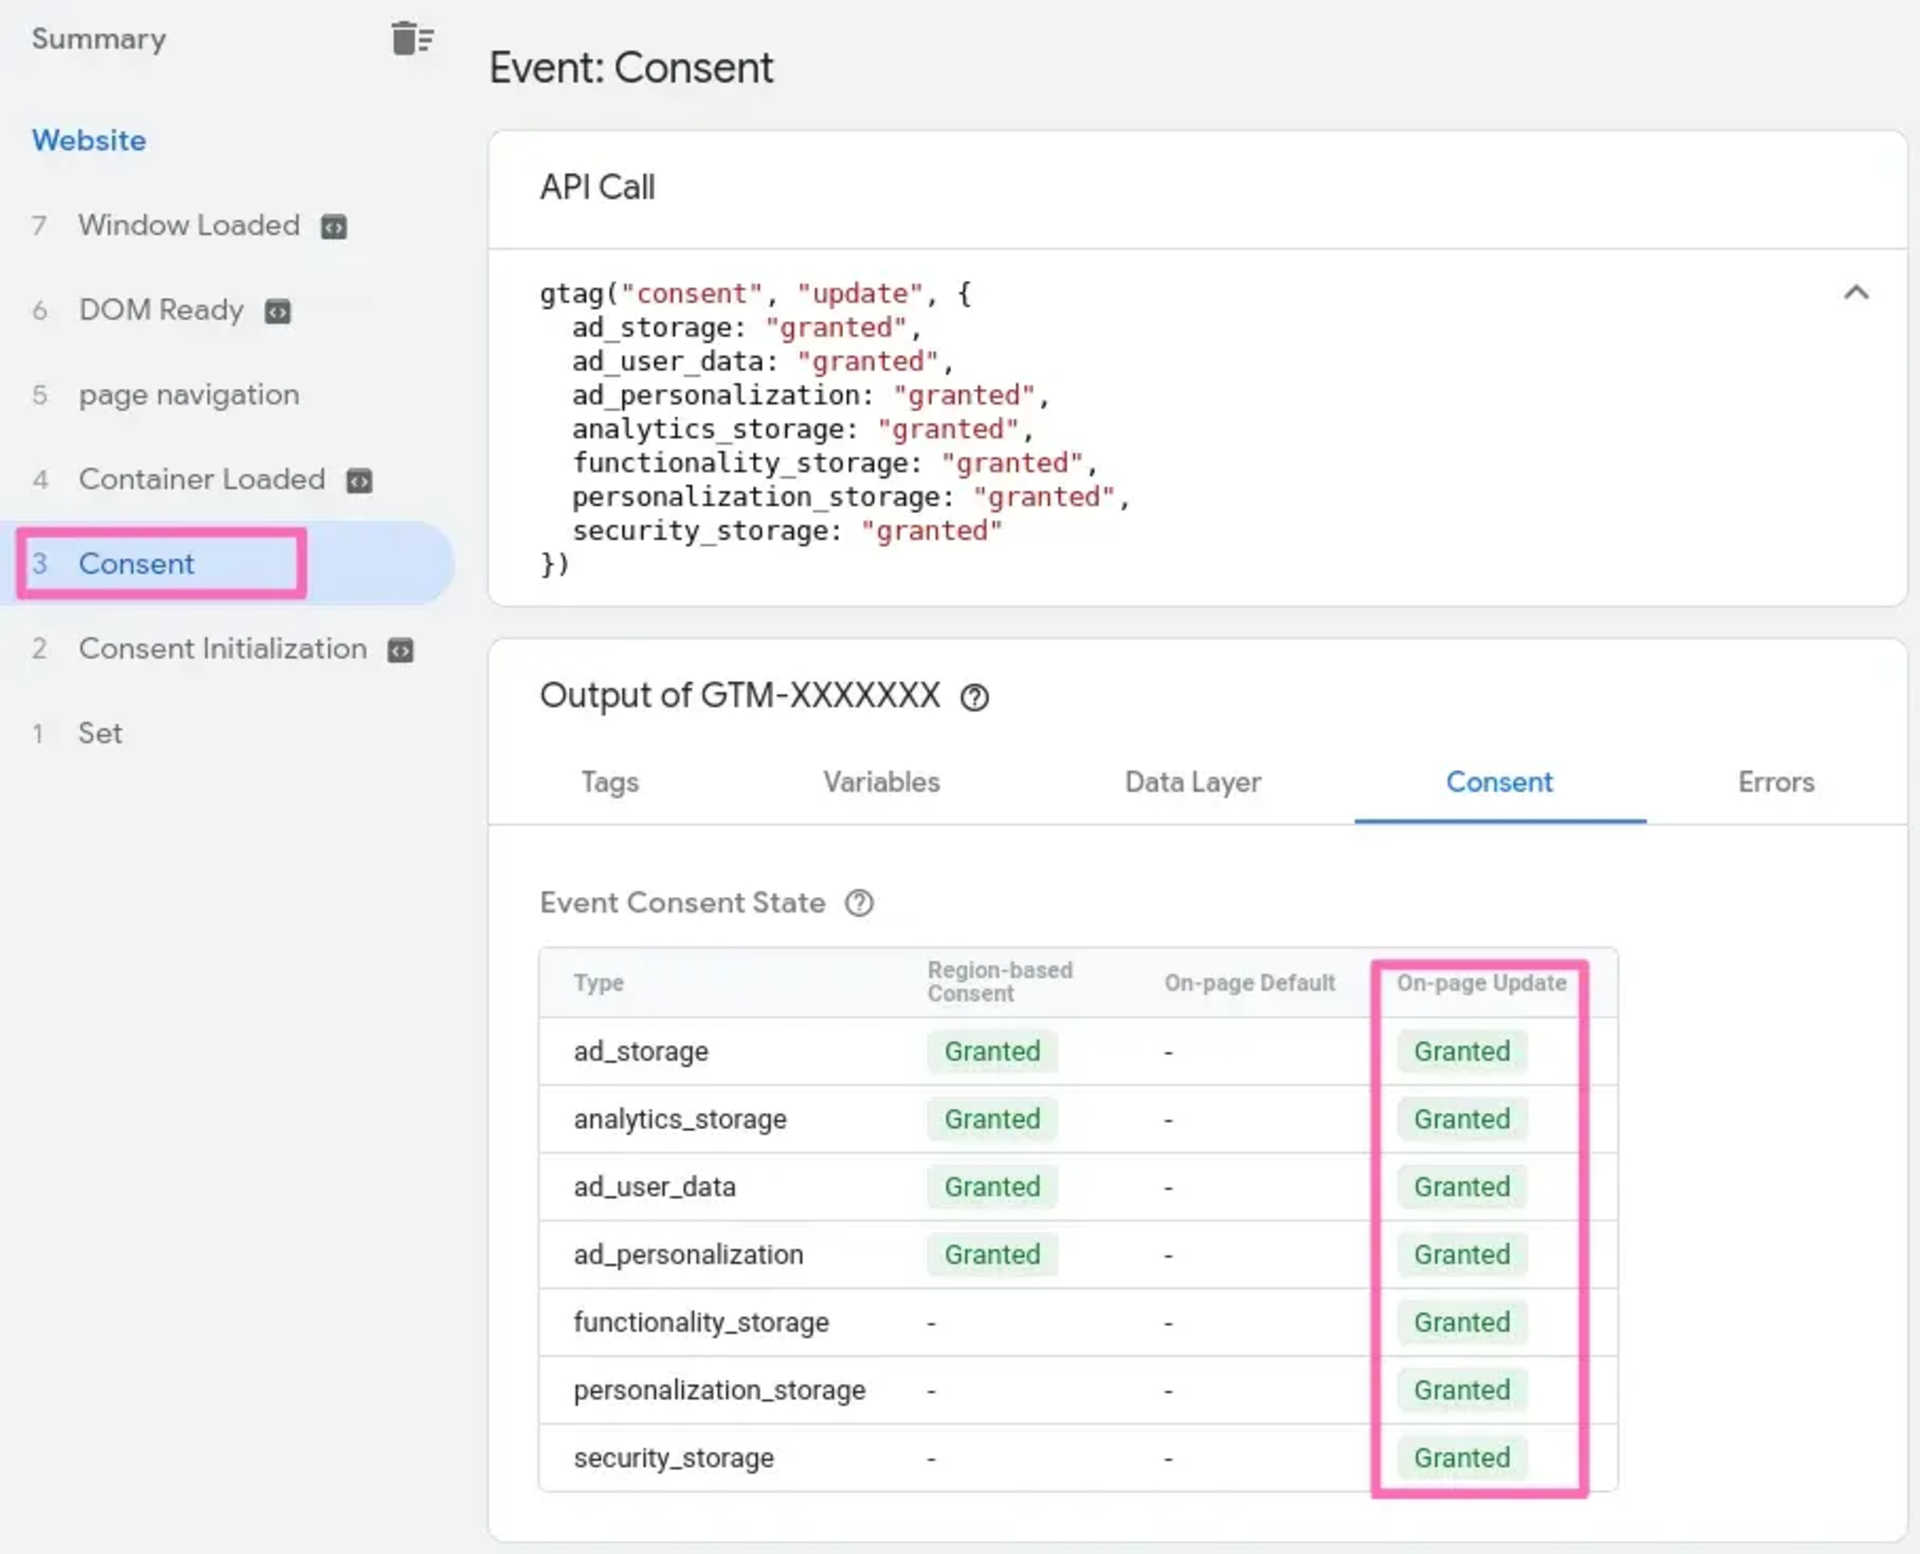1920x1554 pixels.
Task: Click the Website container link
Action: coord(88,140)
